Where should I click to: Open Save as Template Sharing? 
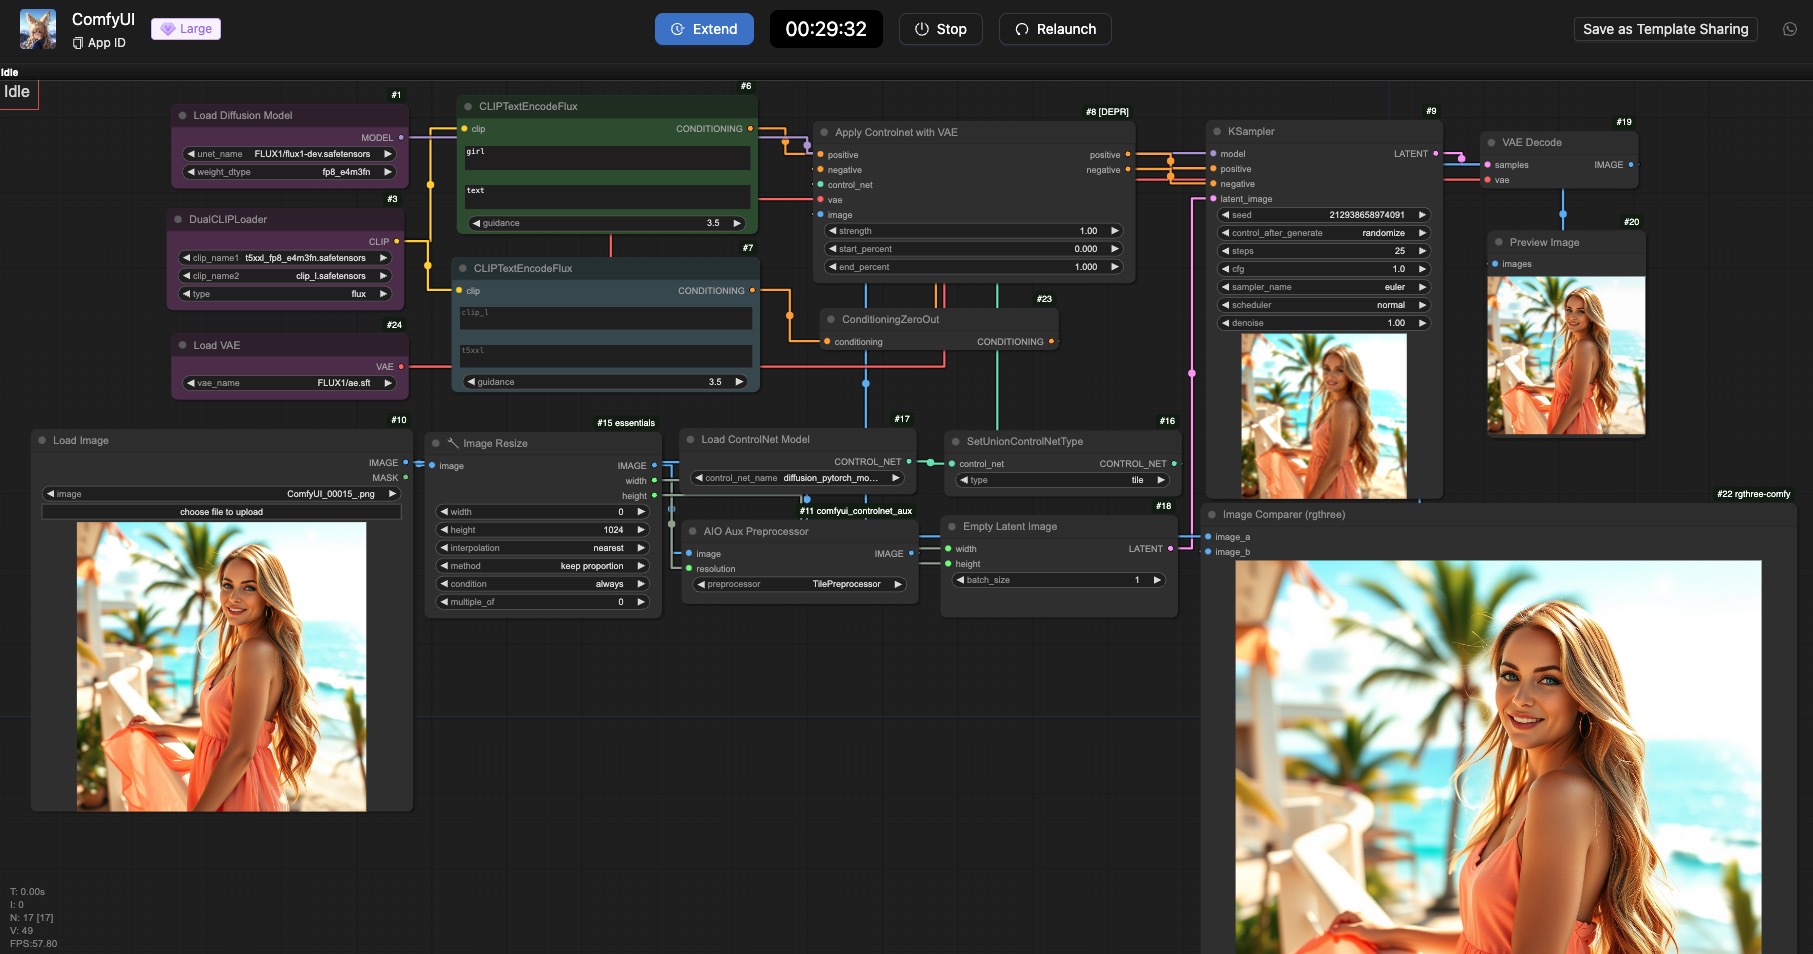coord(1665,29)
